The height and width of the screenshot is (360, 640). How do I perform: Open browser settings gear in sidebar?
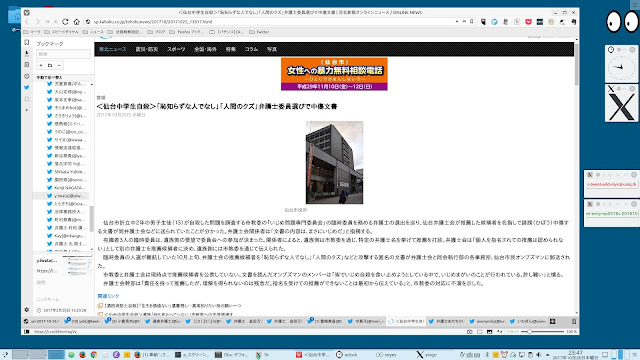click(27, 310)
